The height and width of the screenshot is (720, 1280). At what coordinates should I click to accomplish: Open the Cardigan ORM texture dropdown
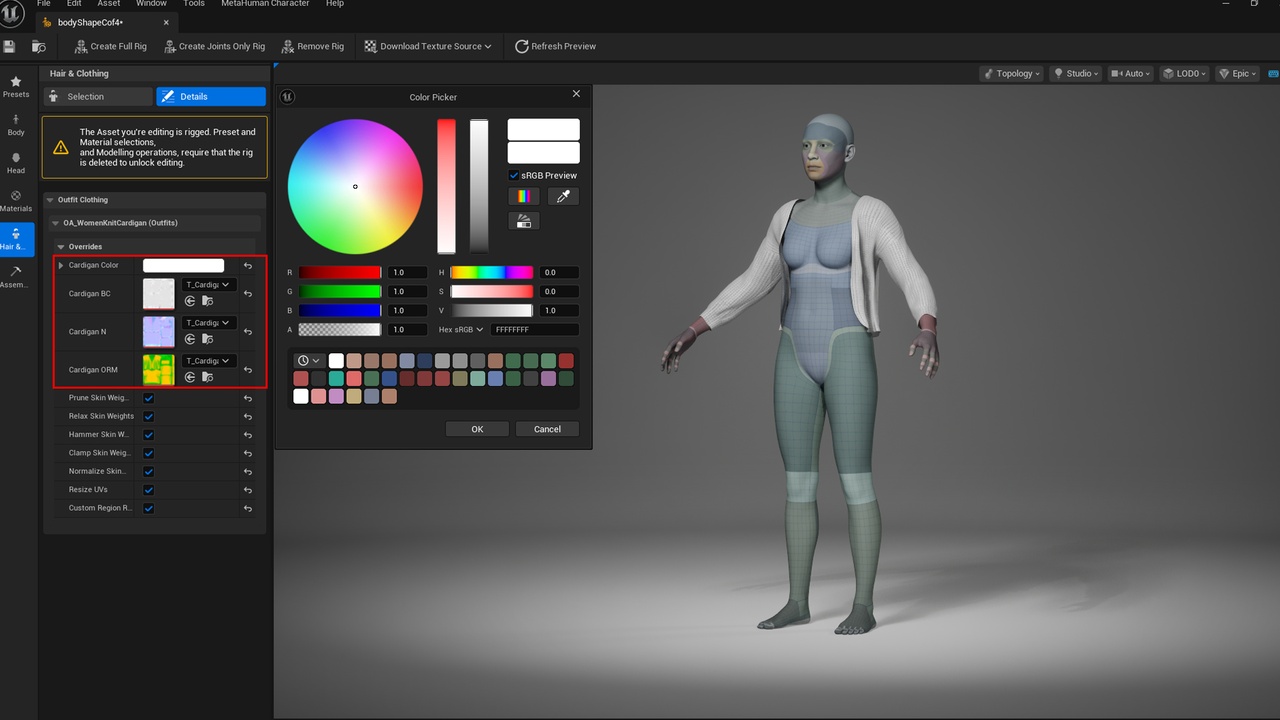(x=208, y=361)
